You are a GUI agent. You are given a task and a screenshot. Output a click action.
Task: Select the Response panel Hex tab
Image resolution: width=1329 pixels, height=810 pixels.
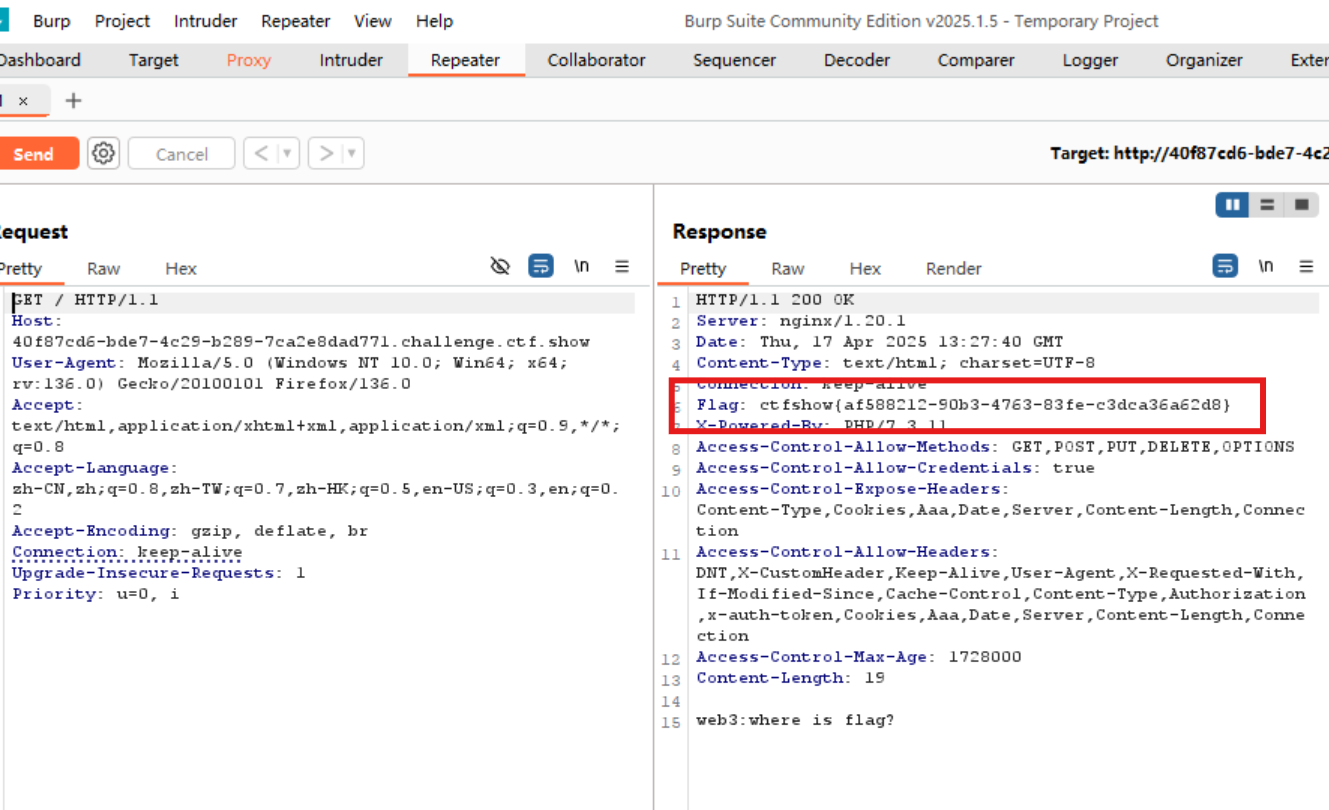[x=865, y=268]
